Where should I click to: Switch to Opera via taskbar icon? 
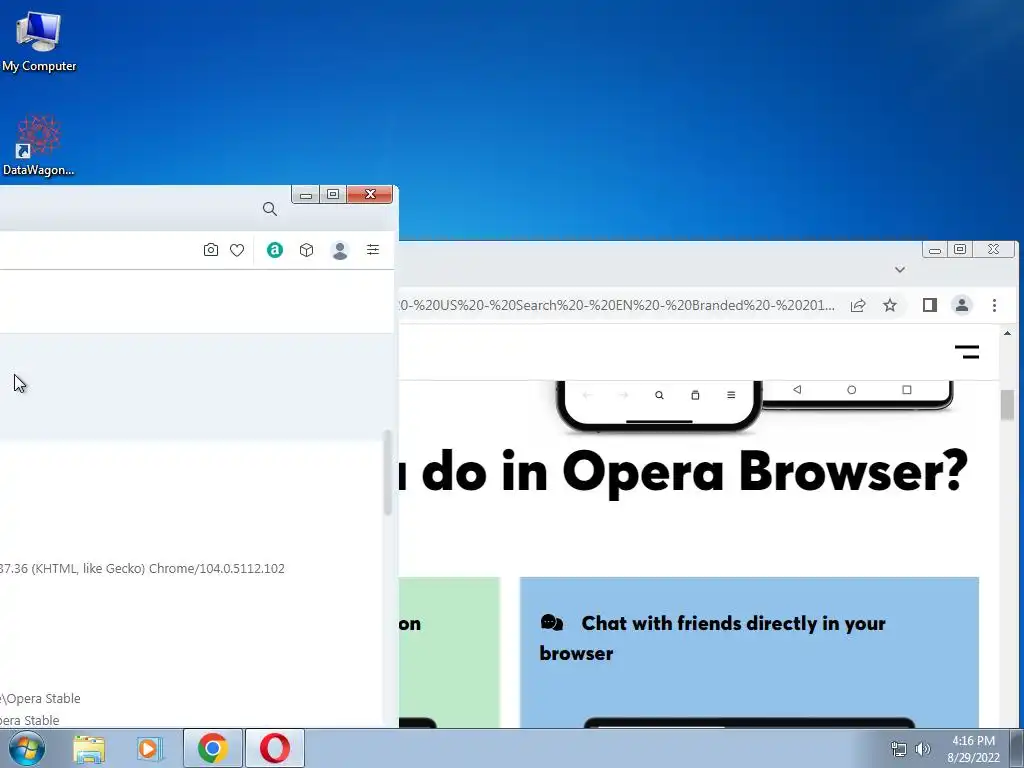click(x=275, y=748)
